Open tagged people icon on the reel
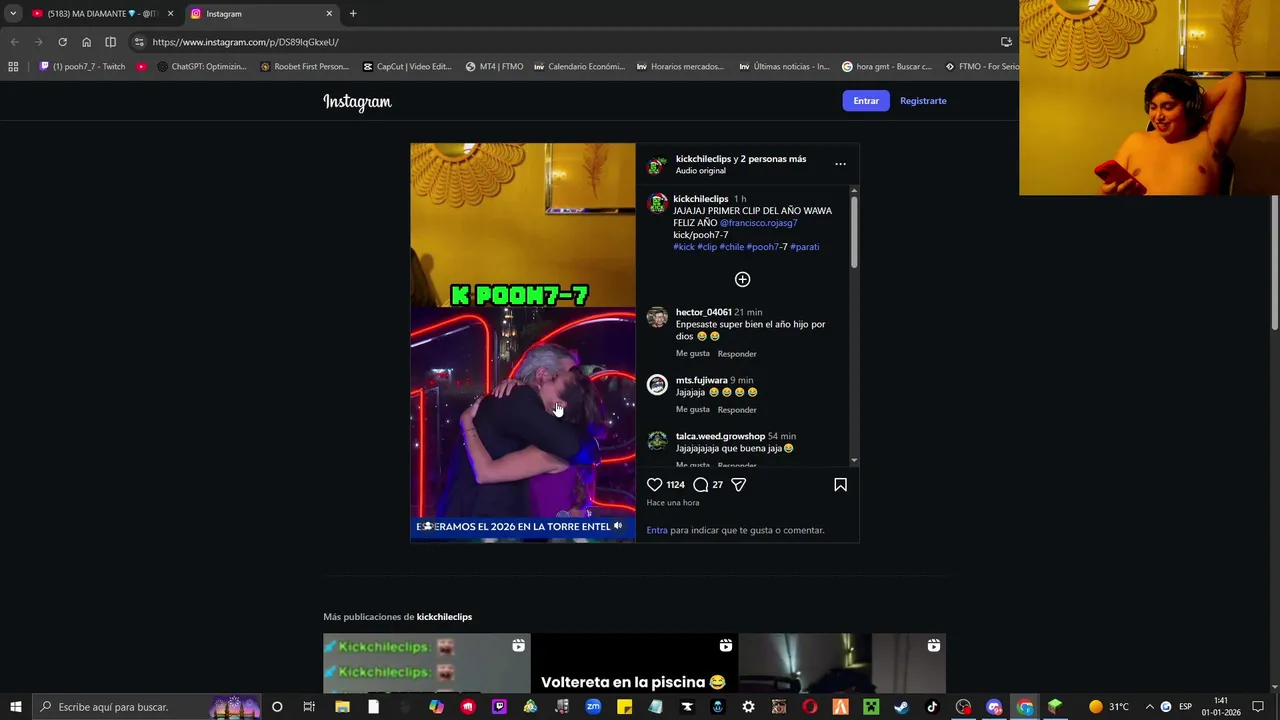This screenshot has width=1280, height=720. click(428, 526)
